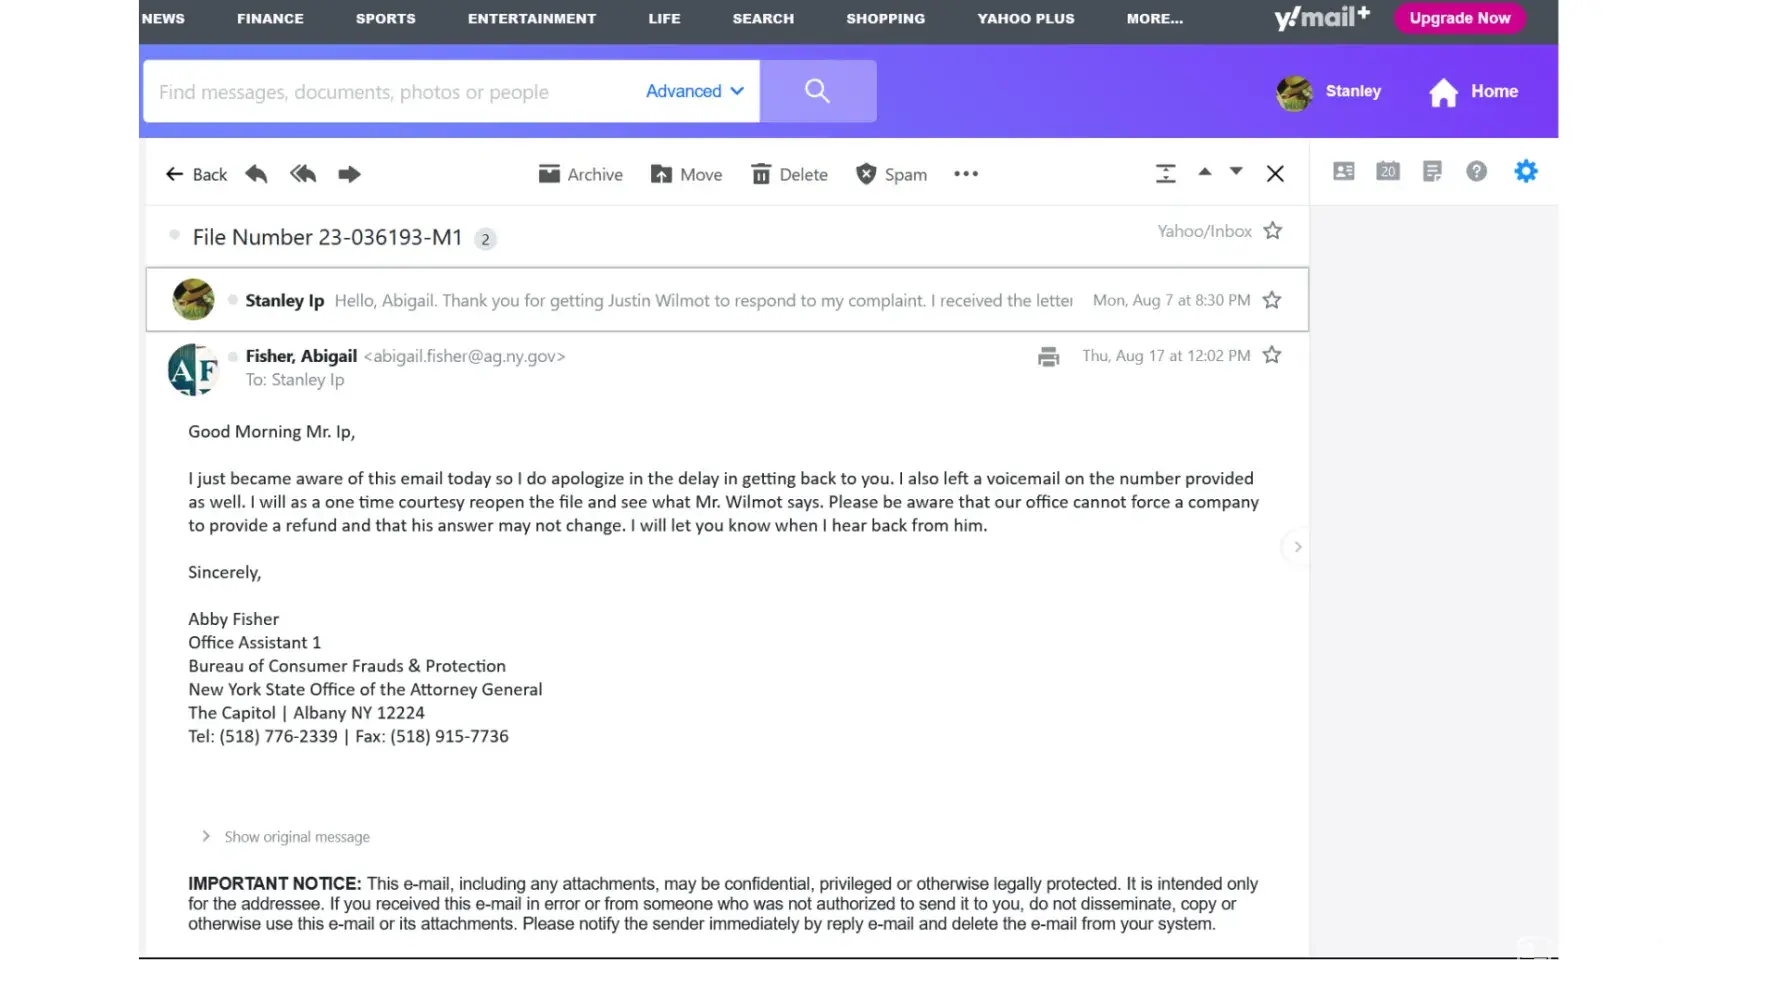Go Back to the inbox list
The image size is (1778, 1000).
pos(197,174)
